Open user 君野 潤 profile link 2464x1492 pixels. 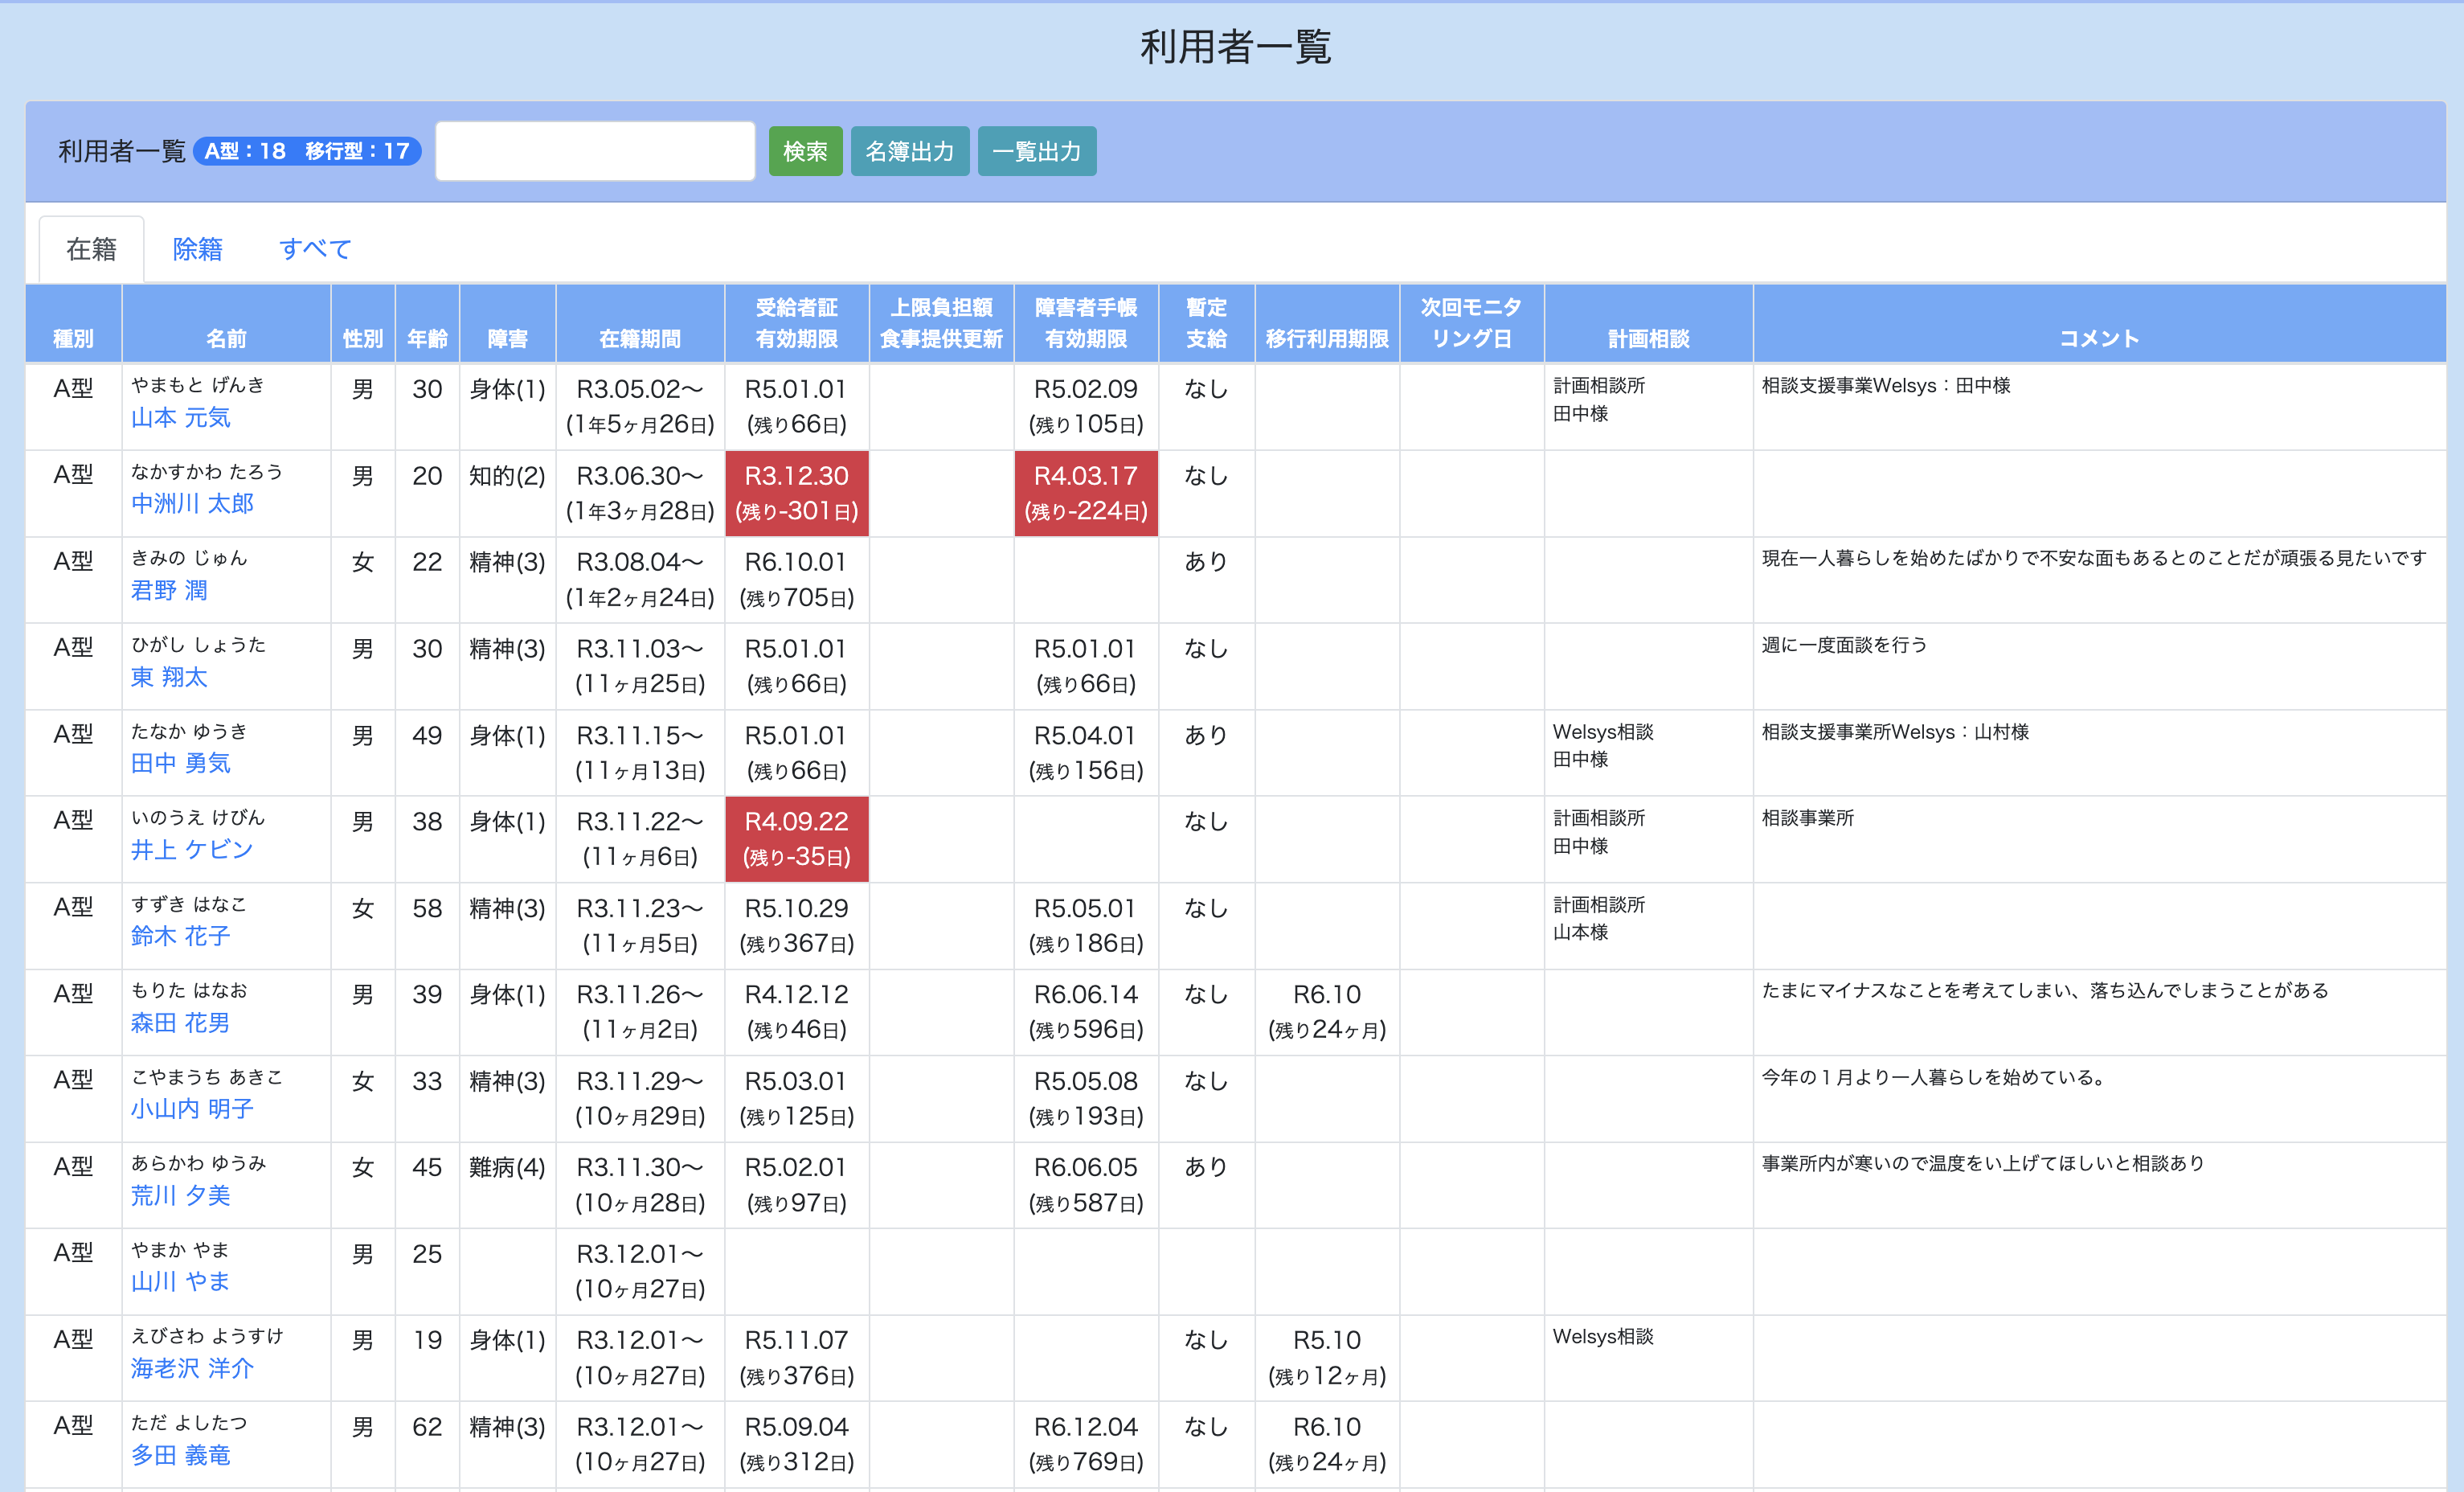(x=169, y=591)
